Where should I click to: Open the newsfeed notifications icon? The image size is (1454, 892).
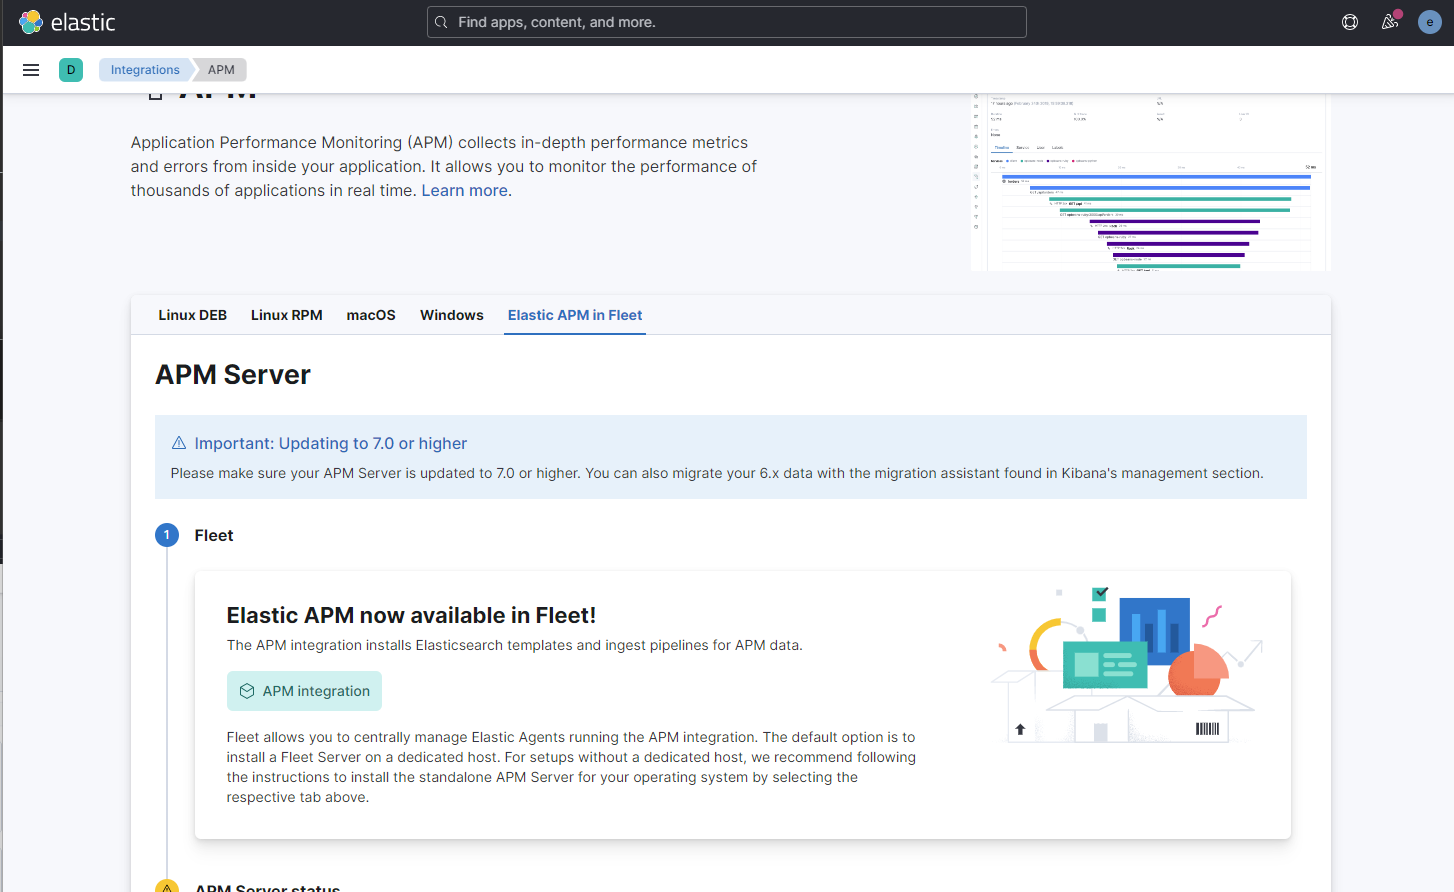point(1390,22)
